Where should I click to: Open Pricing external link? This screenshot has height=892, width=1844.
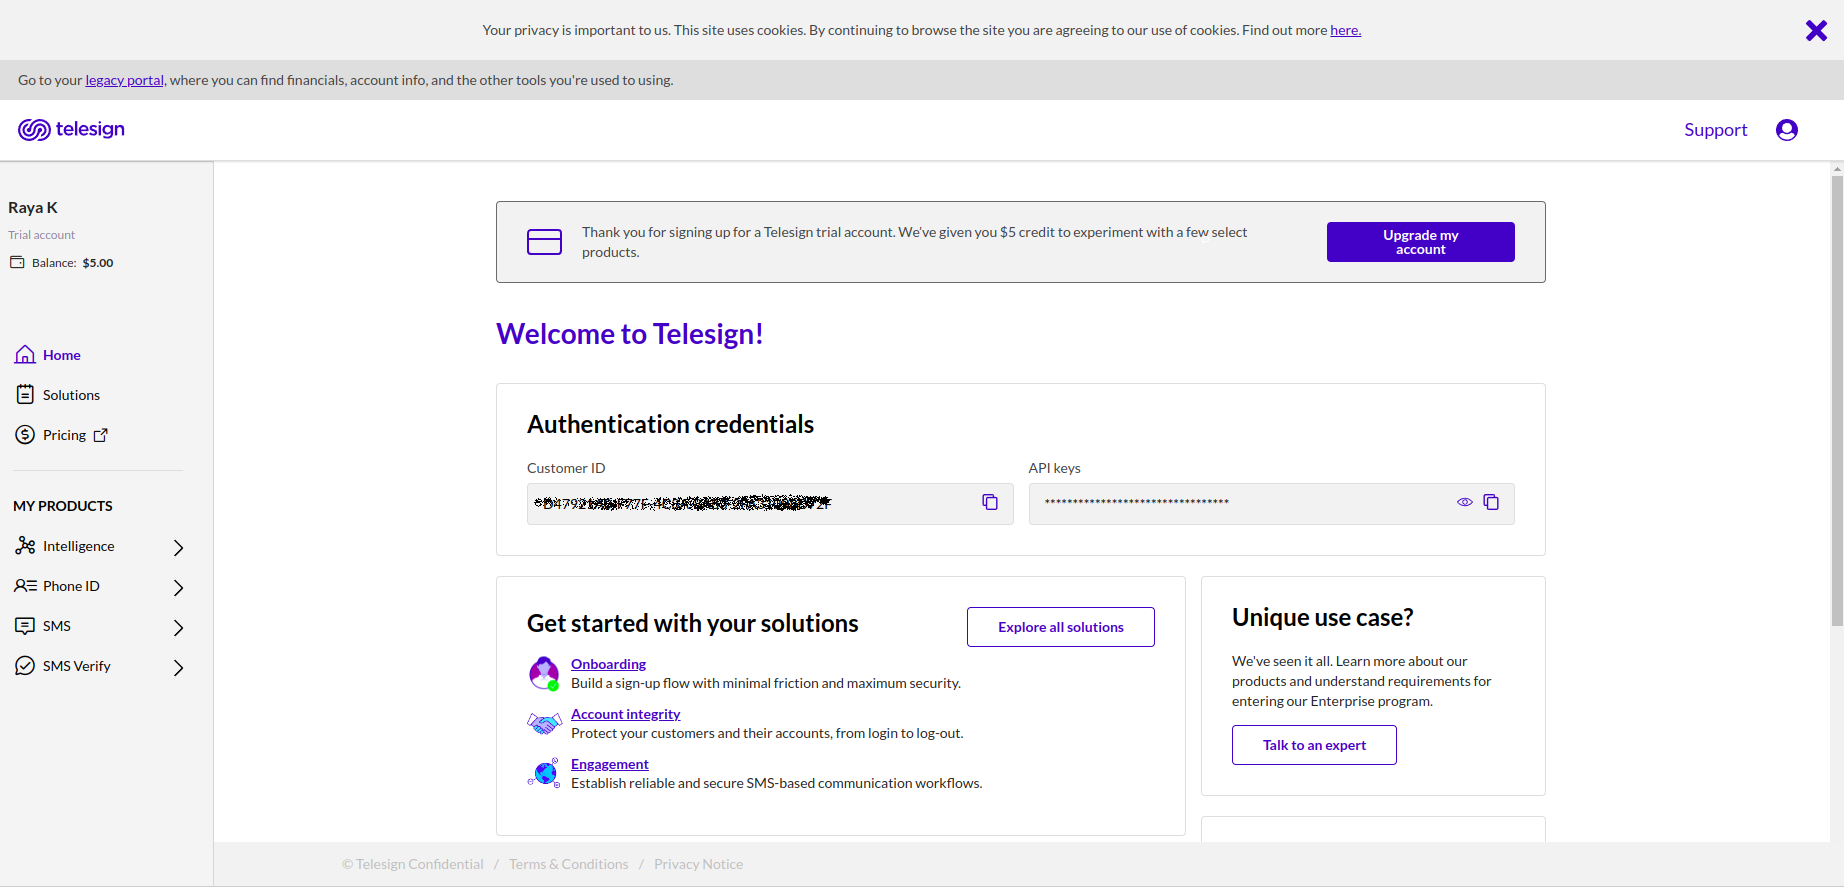(65, 435)
